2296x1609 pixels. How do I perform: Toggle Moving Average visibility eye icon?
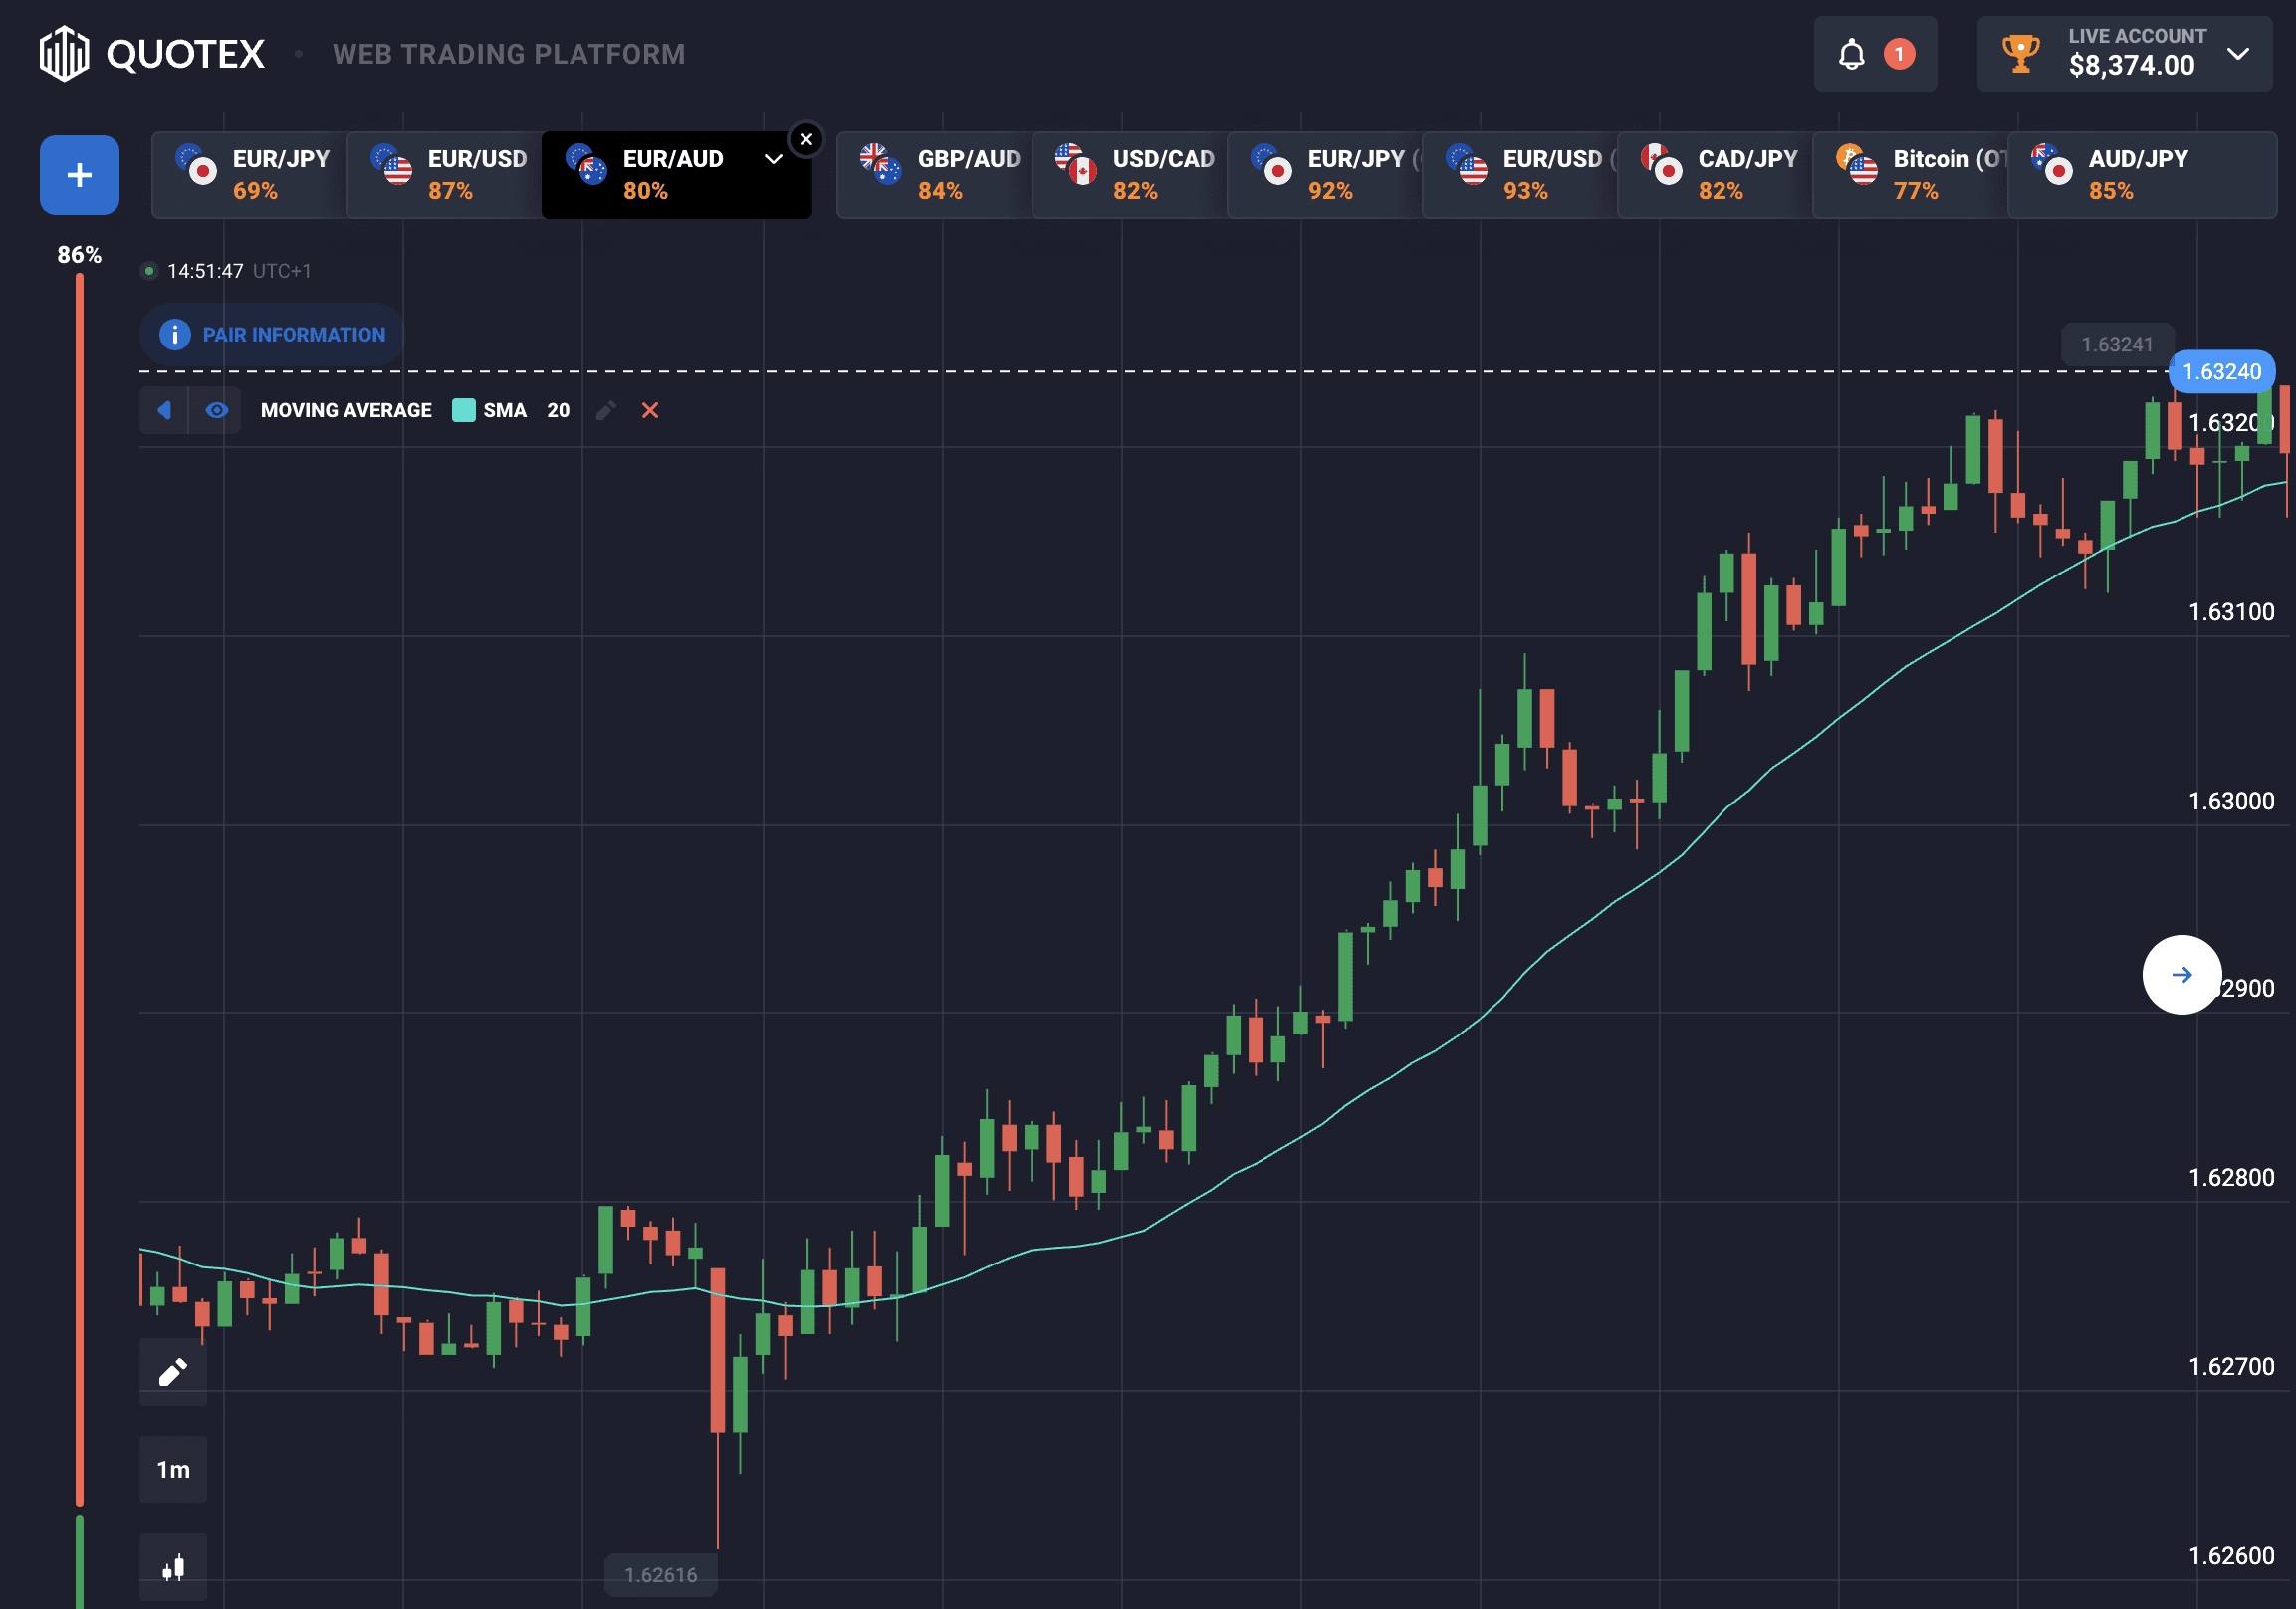(216, 410)
